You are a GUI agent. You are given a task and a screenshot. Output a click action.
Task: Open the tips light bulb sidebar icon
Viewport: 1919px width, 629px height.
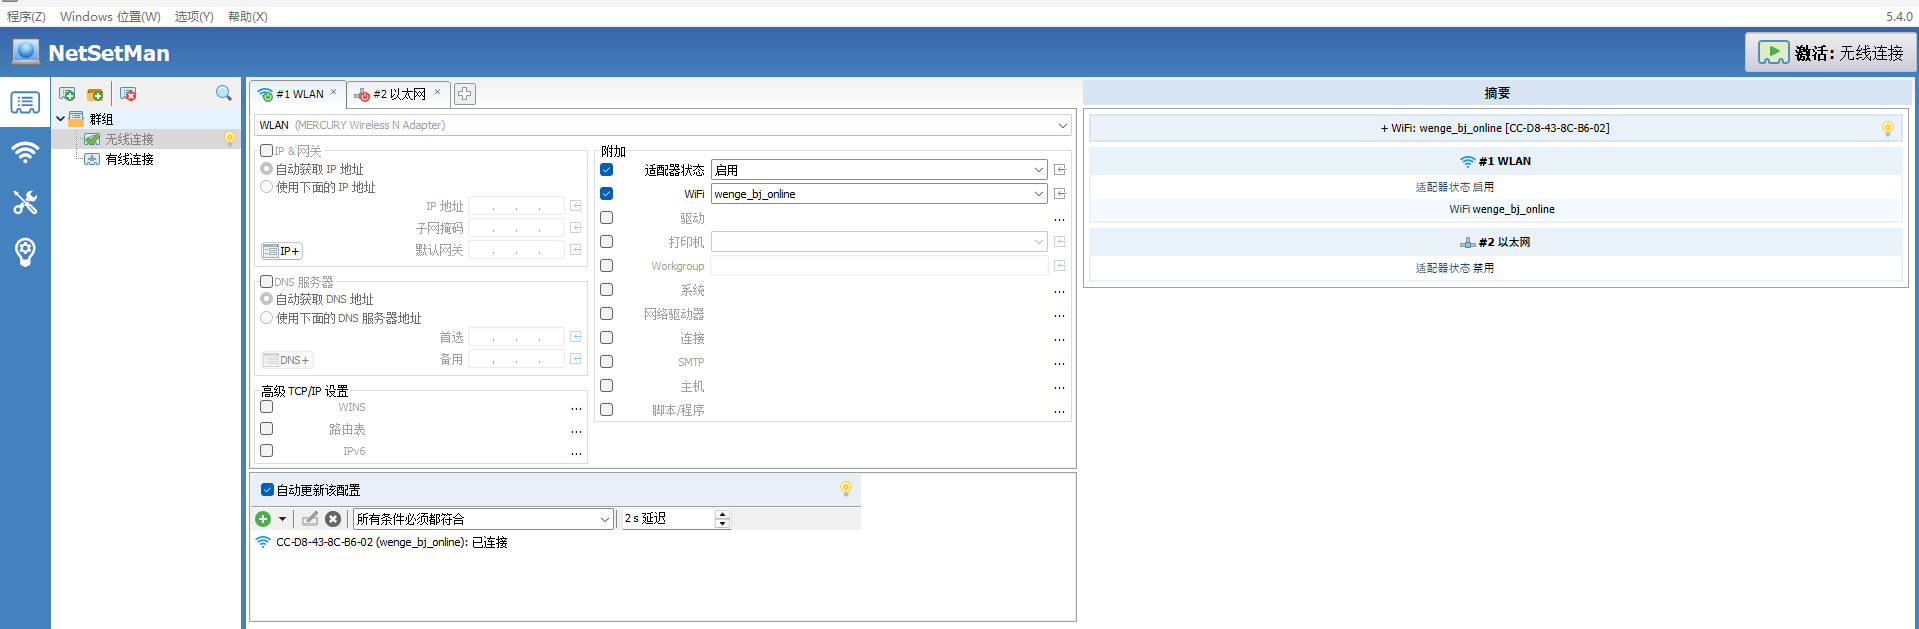(x=25, y=252)
